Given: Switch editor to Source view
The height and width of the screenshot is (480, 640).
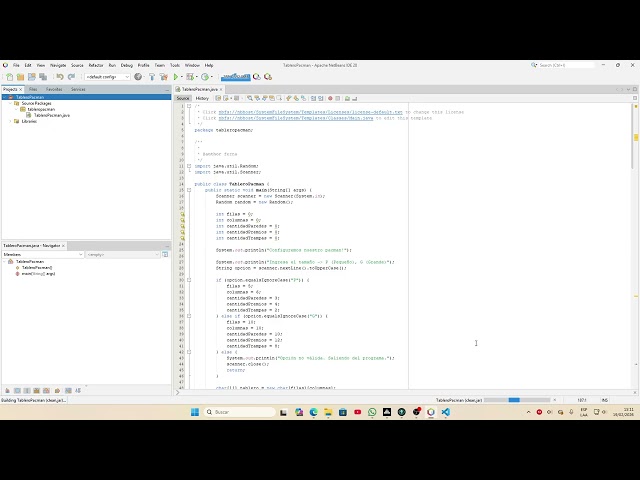Looking at the screenshot, I should (183, 98).
